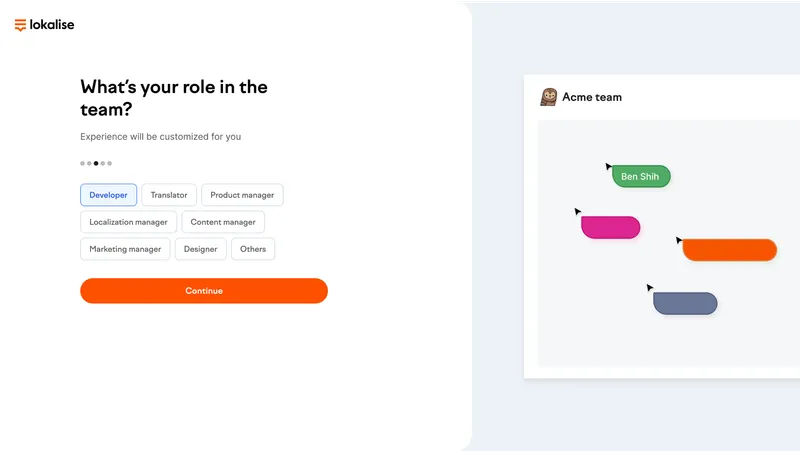Select the Marketing manager role
Image resolution: width=800 pixels, height=451 pixels.
pos(125,249)
